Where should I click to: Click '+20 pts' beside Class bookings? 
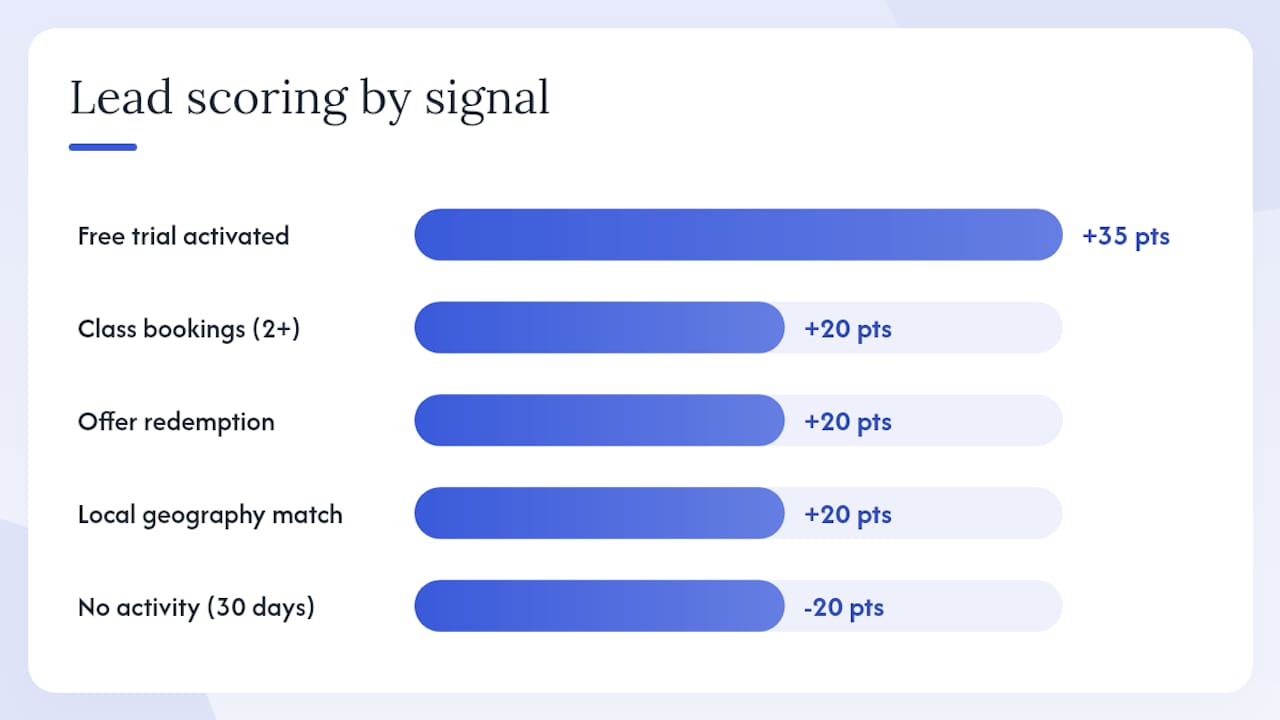pyautogui.click(x=848, y=329)
